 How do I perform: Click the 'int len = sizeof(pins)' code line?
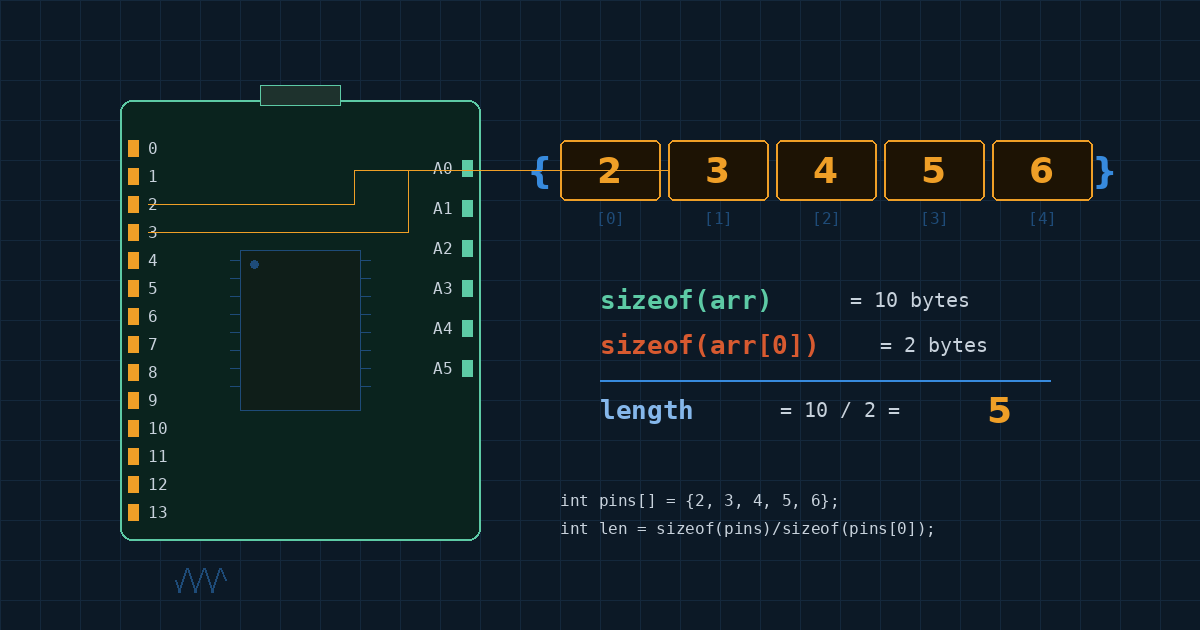click(x=747, y=529)
